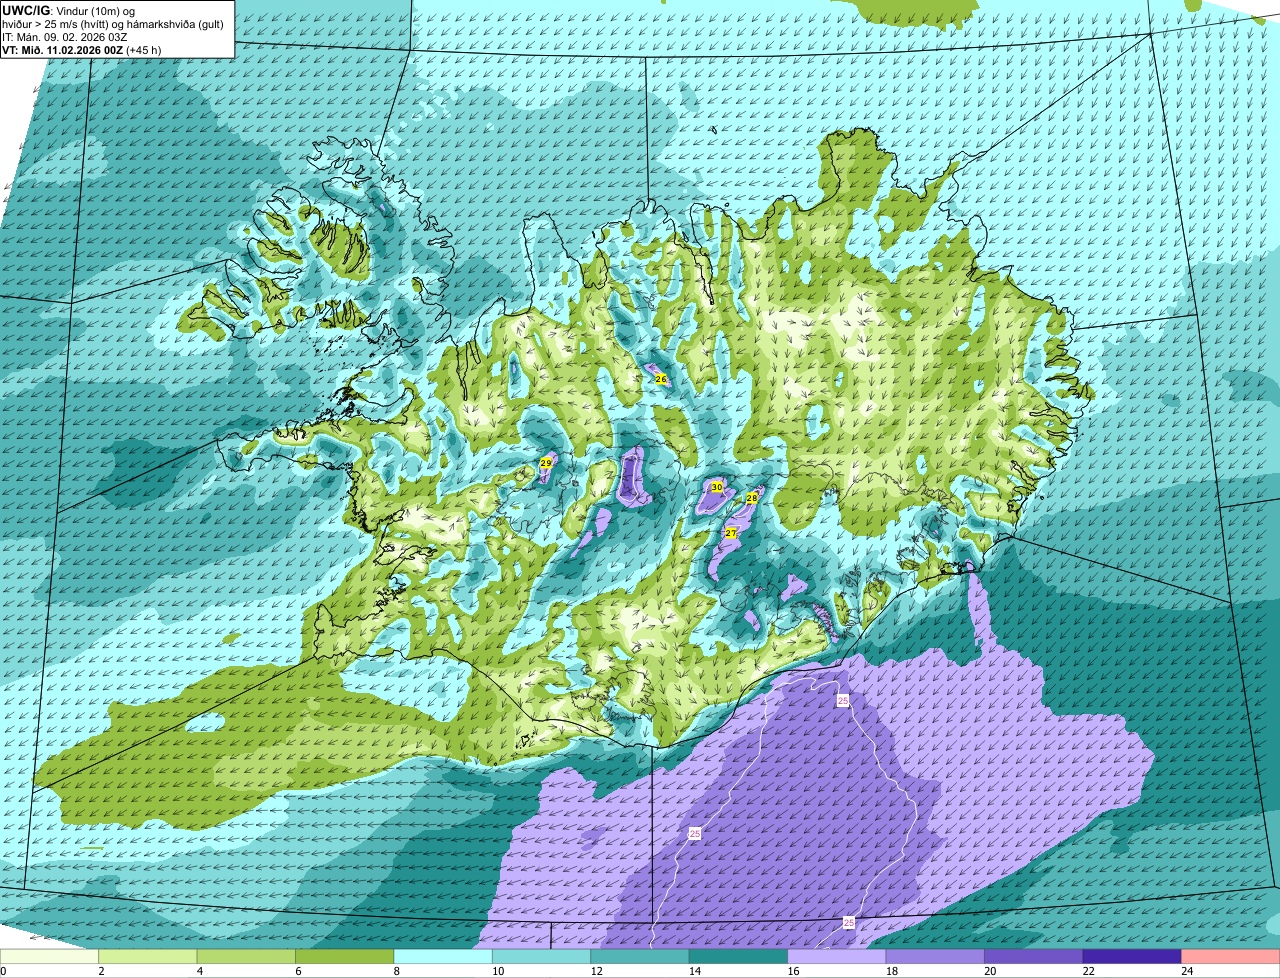Select the 18–20 purple legend swatch
This screenshot has width=1280, height=978.
tap(936, 956)
